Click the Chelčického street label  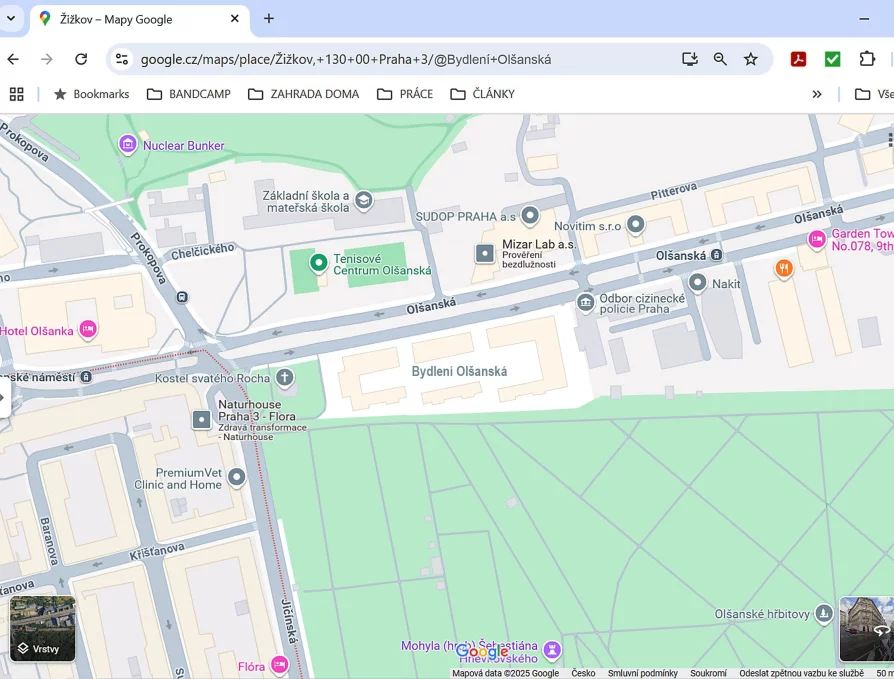pos(202,251)
